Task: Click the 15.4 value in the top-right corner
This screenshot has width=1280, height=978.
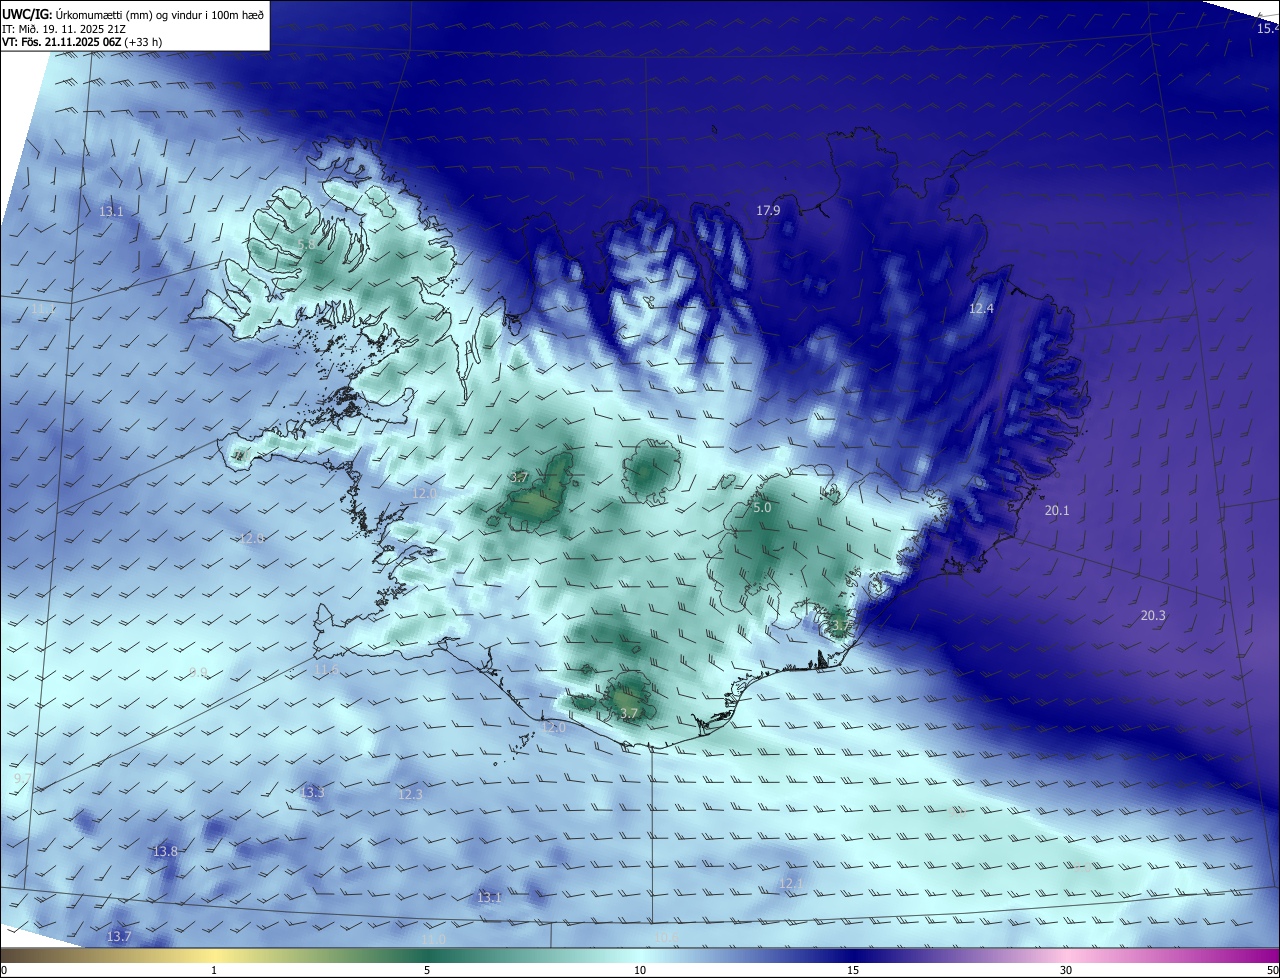Action: (x=1267, y=29)
